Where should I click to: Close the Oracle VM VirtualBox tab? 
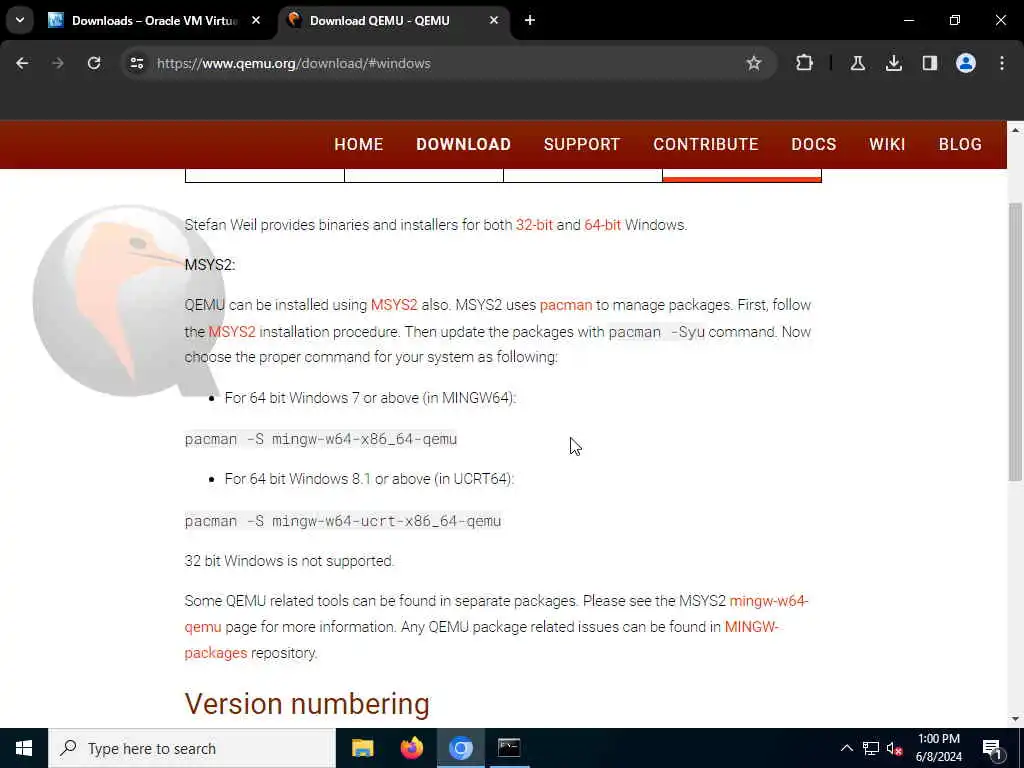(x=256, y=21)
